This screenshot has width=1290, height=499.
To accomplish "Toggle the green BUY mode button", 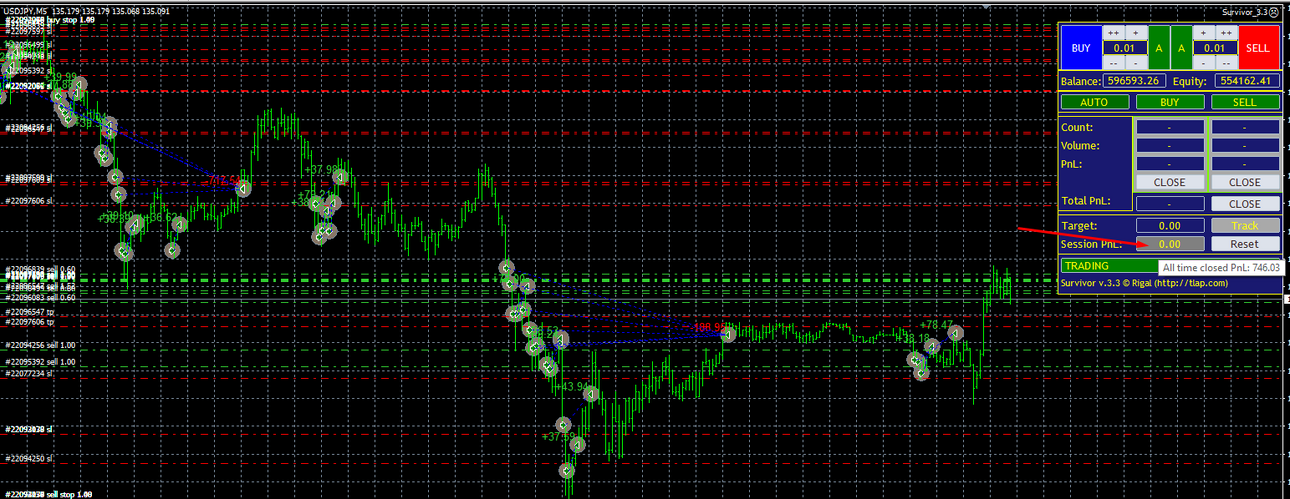I will pyautogui.click(x=1170, y=102).
